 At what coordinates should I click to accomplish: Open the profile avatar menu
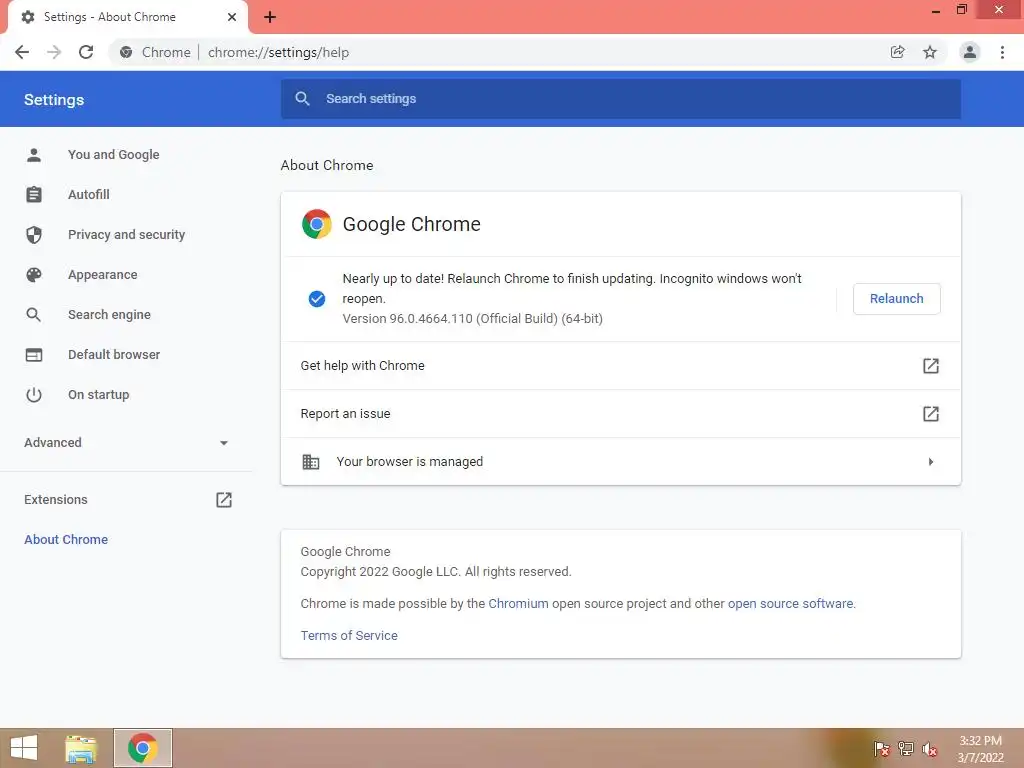(970, 52)
